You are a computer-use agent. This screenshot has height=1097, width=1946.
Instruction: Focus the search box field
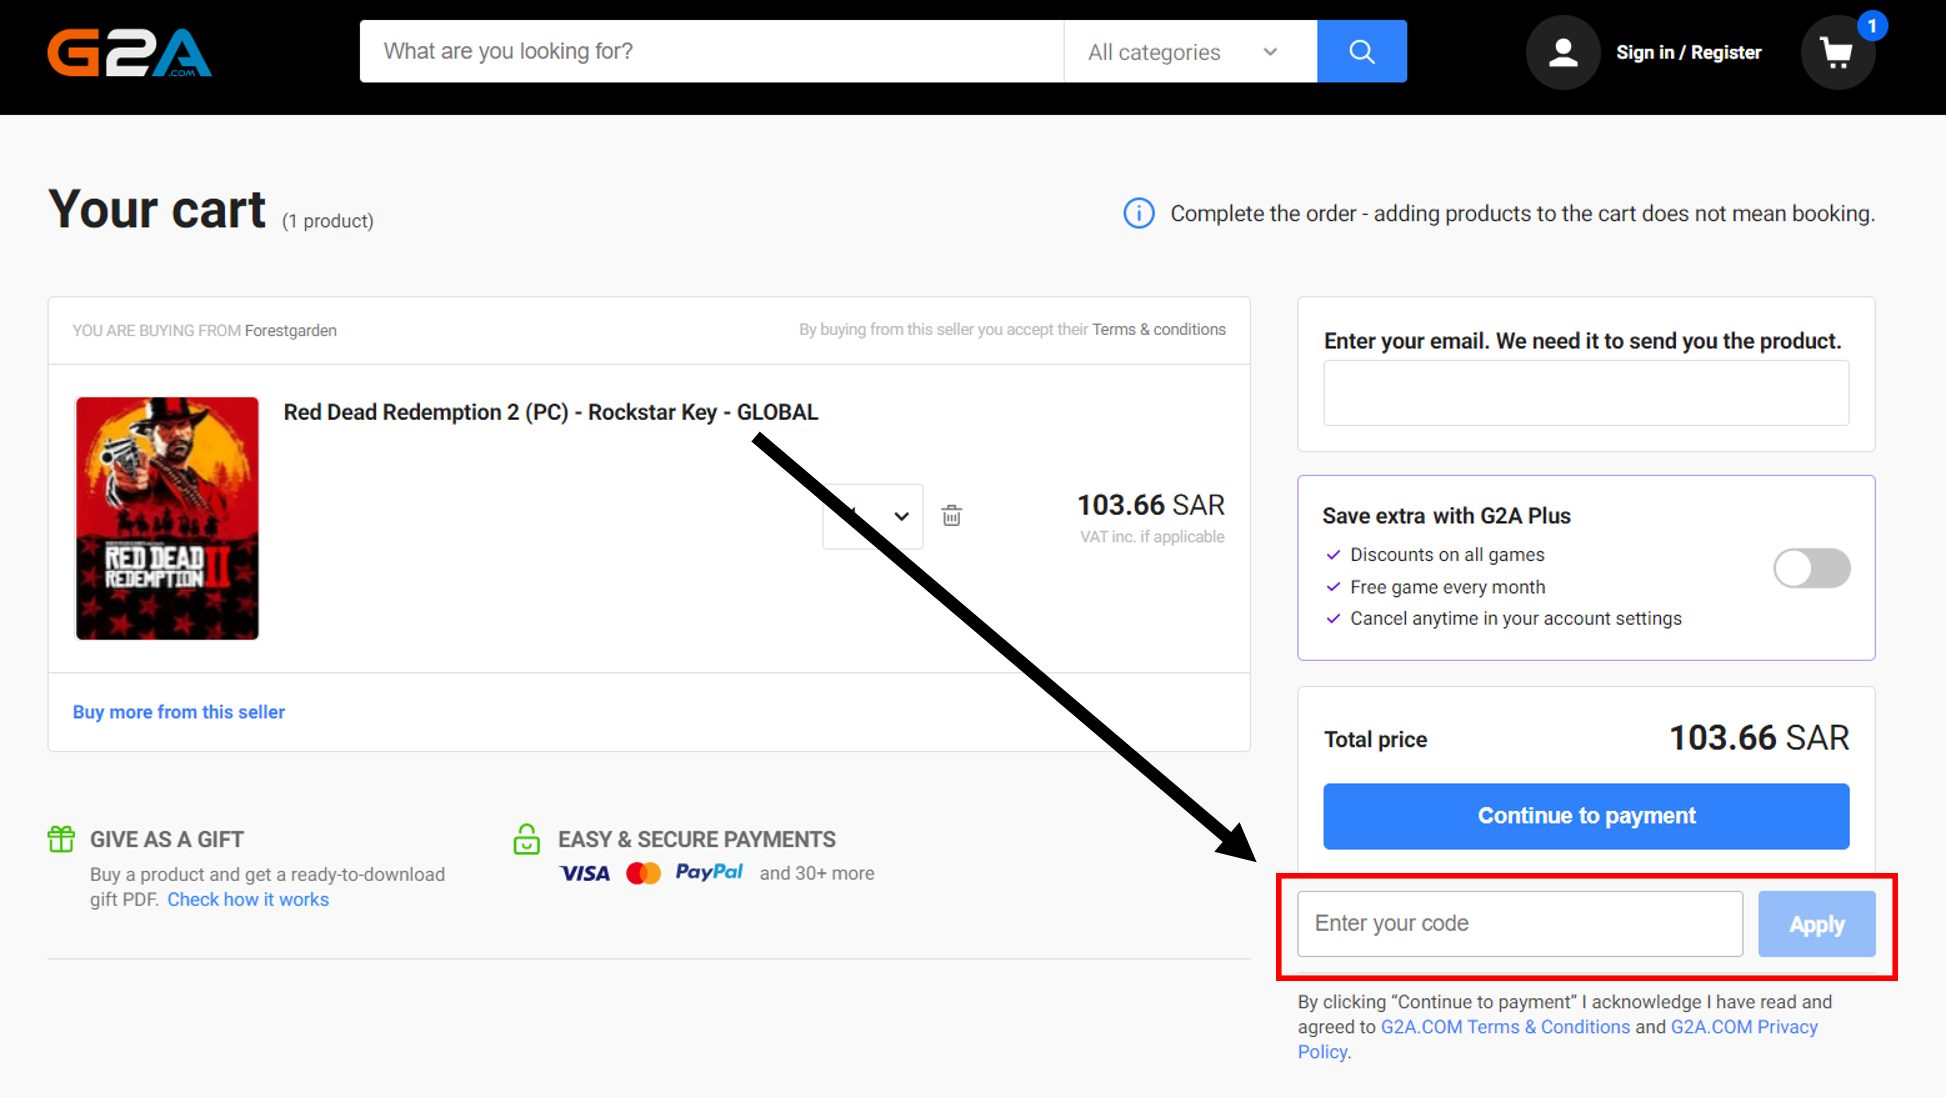(712, 51)
